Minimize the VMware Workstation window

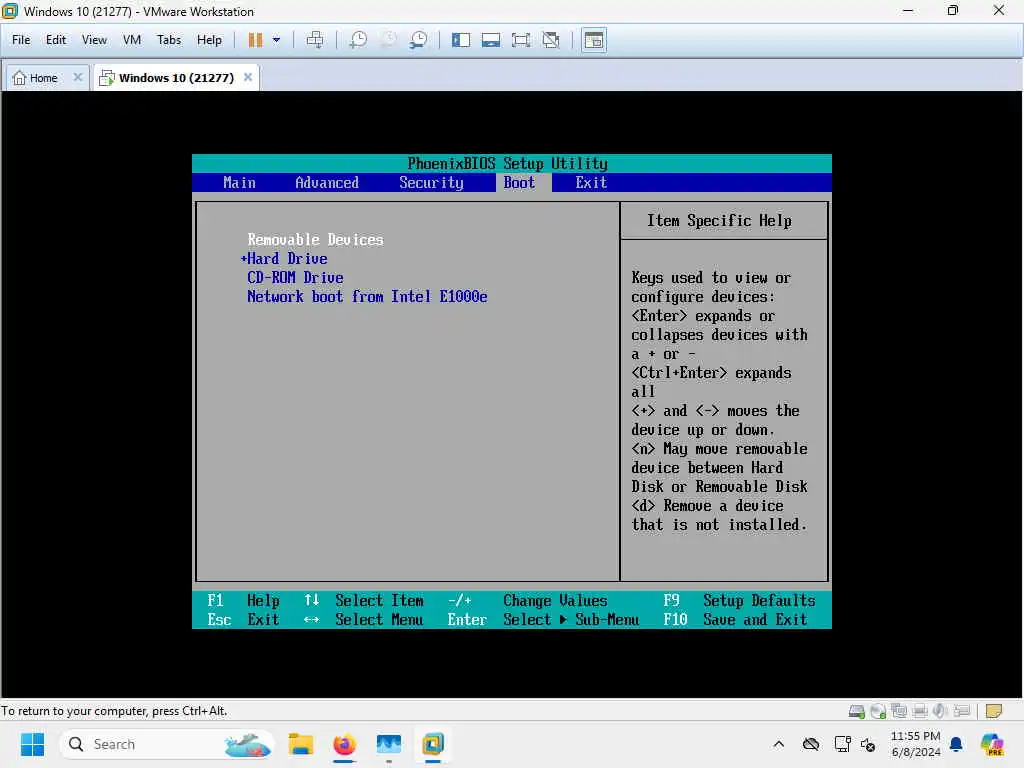pos(908,10)
